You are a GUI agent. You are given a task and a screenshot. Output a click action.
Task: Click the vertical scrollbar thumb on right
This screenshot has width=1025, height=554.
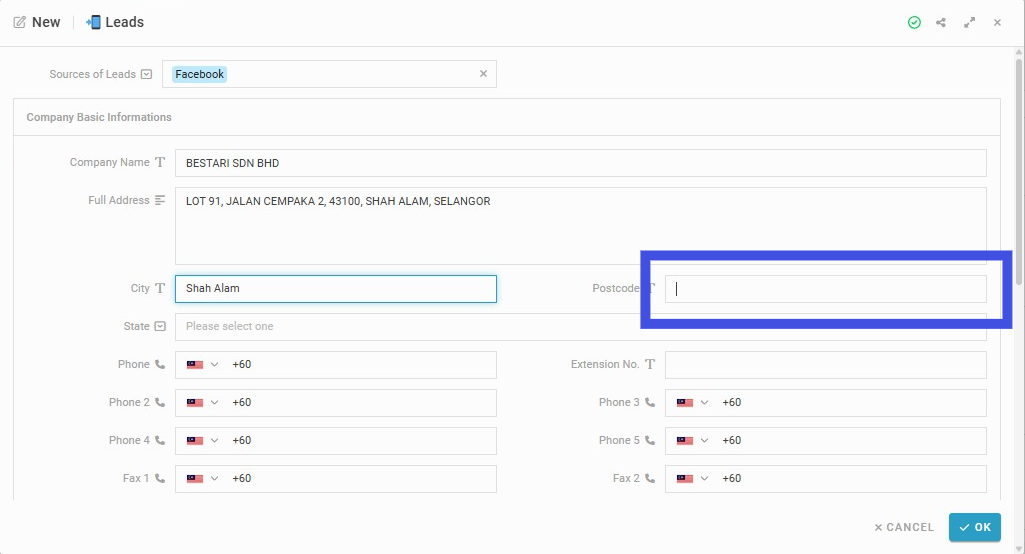point(1018,171)
